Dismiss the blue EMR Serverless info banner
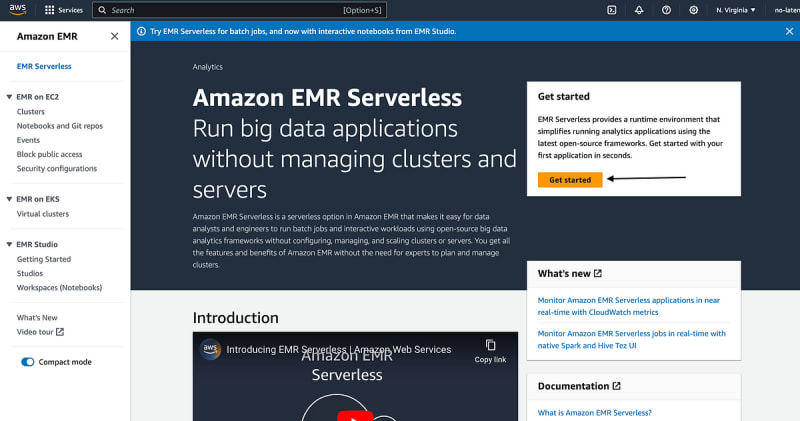The width and height of the screenshot is (800, 421). pos(788,31)
